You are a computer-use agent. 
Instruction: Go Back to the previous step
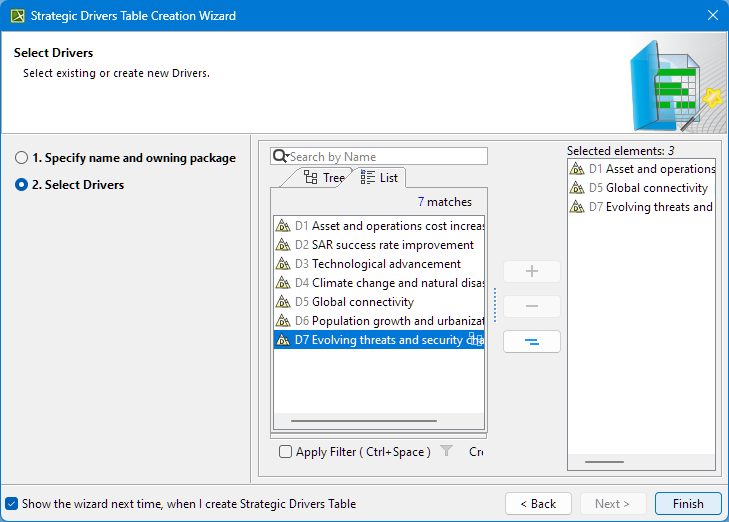pyautogui.click(x=538, y=504)
